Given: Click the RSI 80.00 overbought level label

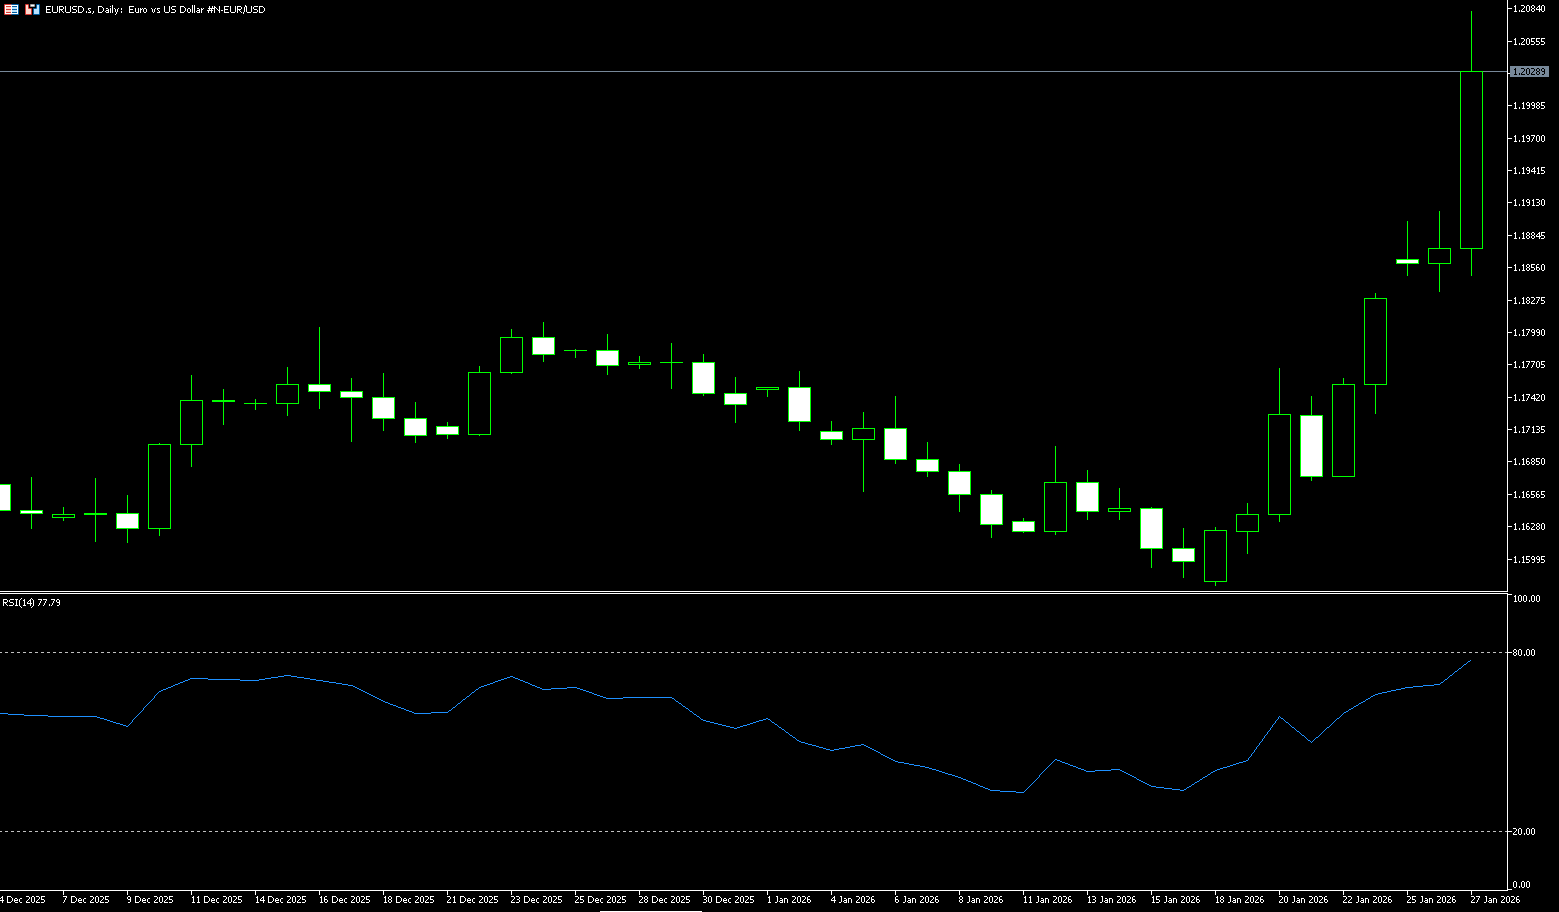Looking at the screenshot, I should click(1525, 653).
